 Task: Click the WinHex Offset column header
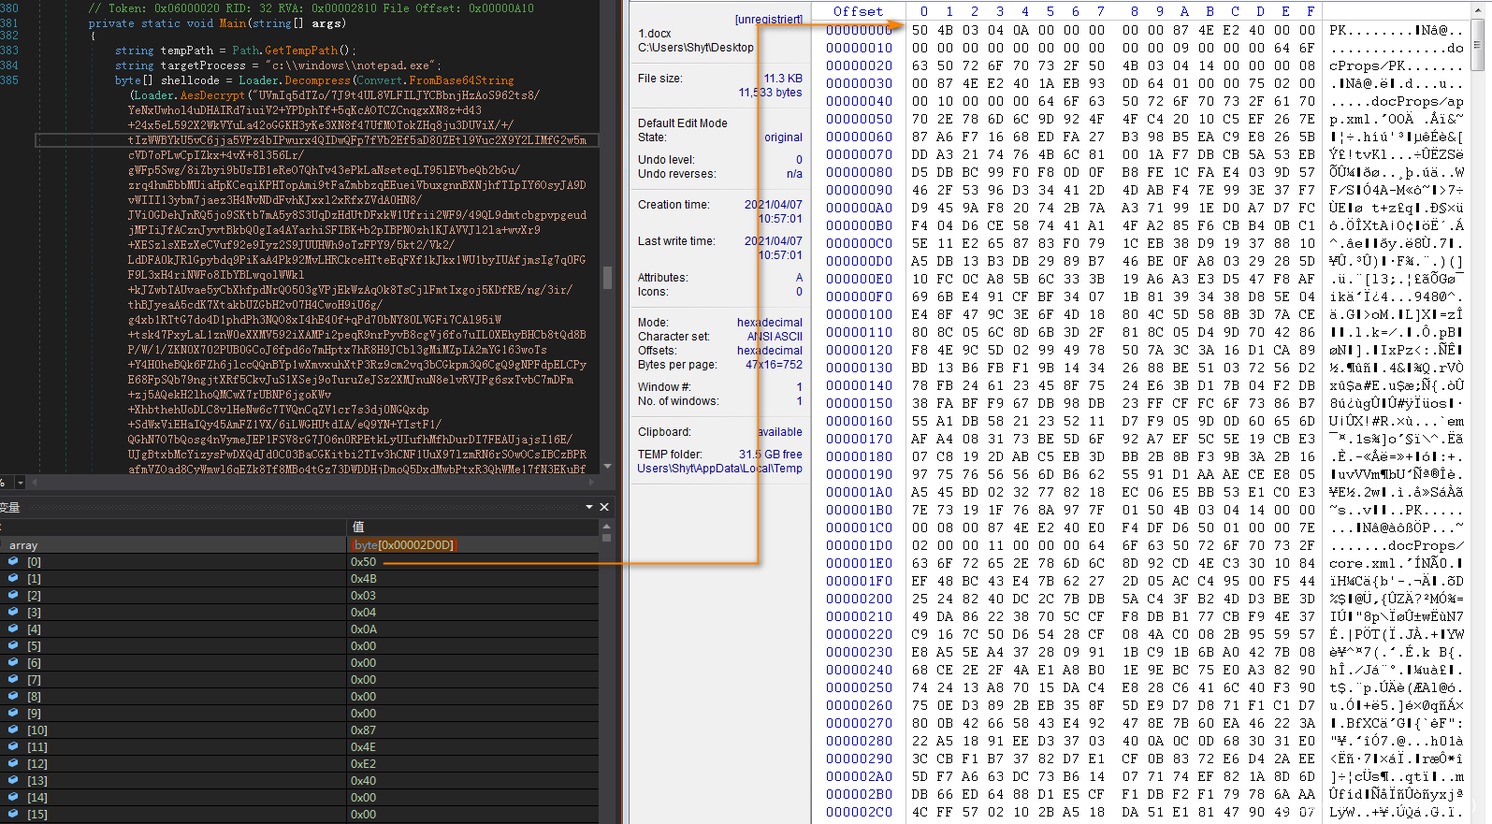[x=858, y=12]
